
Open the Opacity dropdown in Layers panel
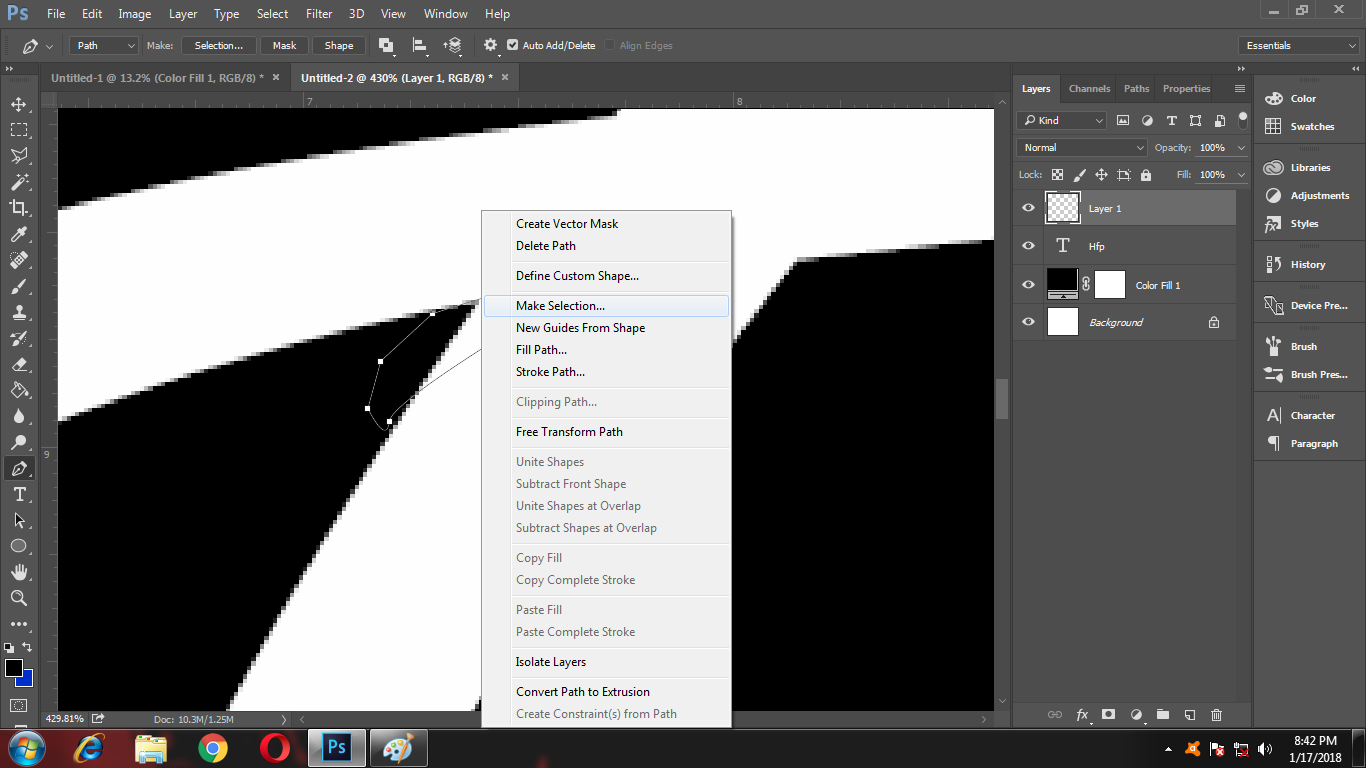[1240, 147]
